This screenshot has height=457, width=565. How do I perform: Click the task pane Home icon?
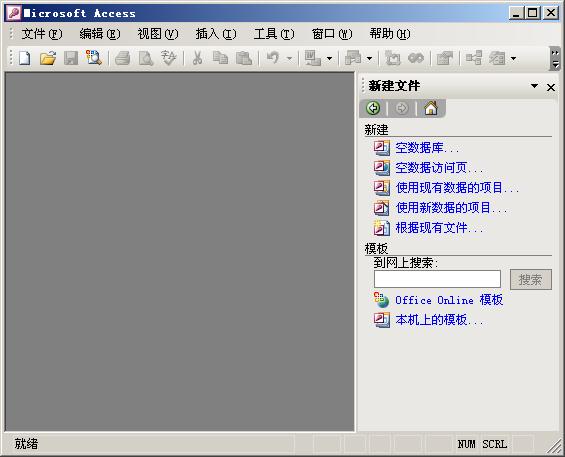tap(431, 108)
